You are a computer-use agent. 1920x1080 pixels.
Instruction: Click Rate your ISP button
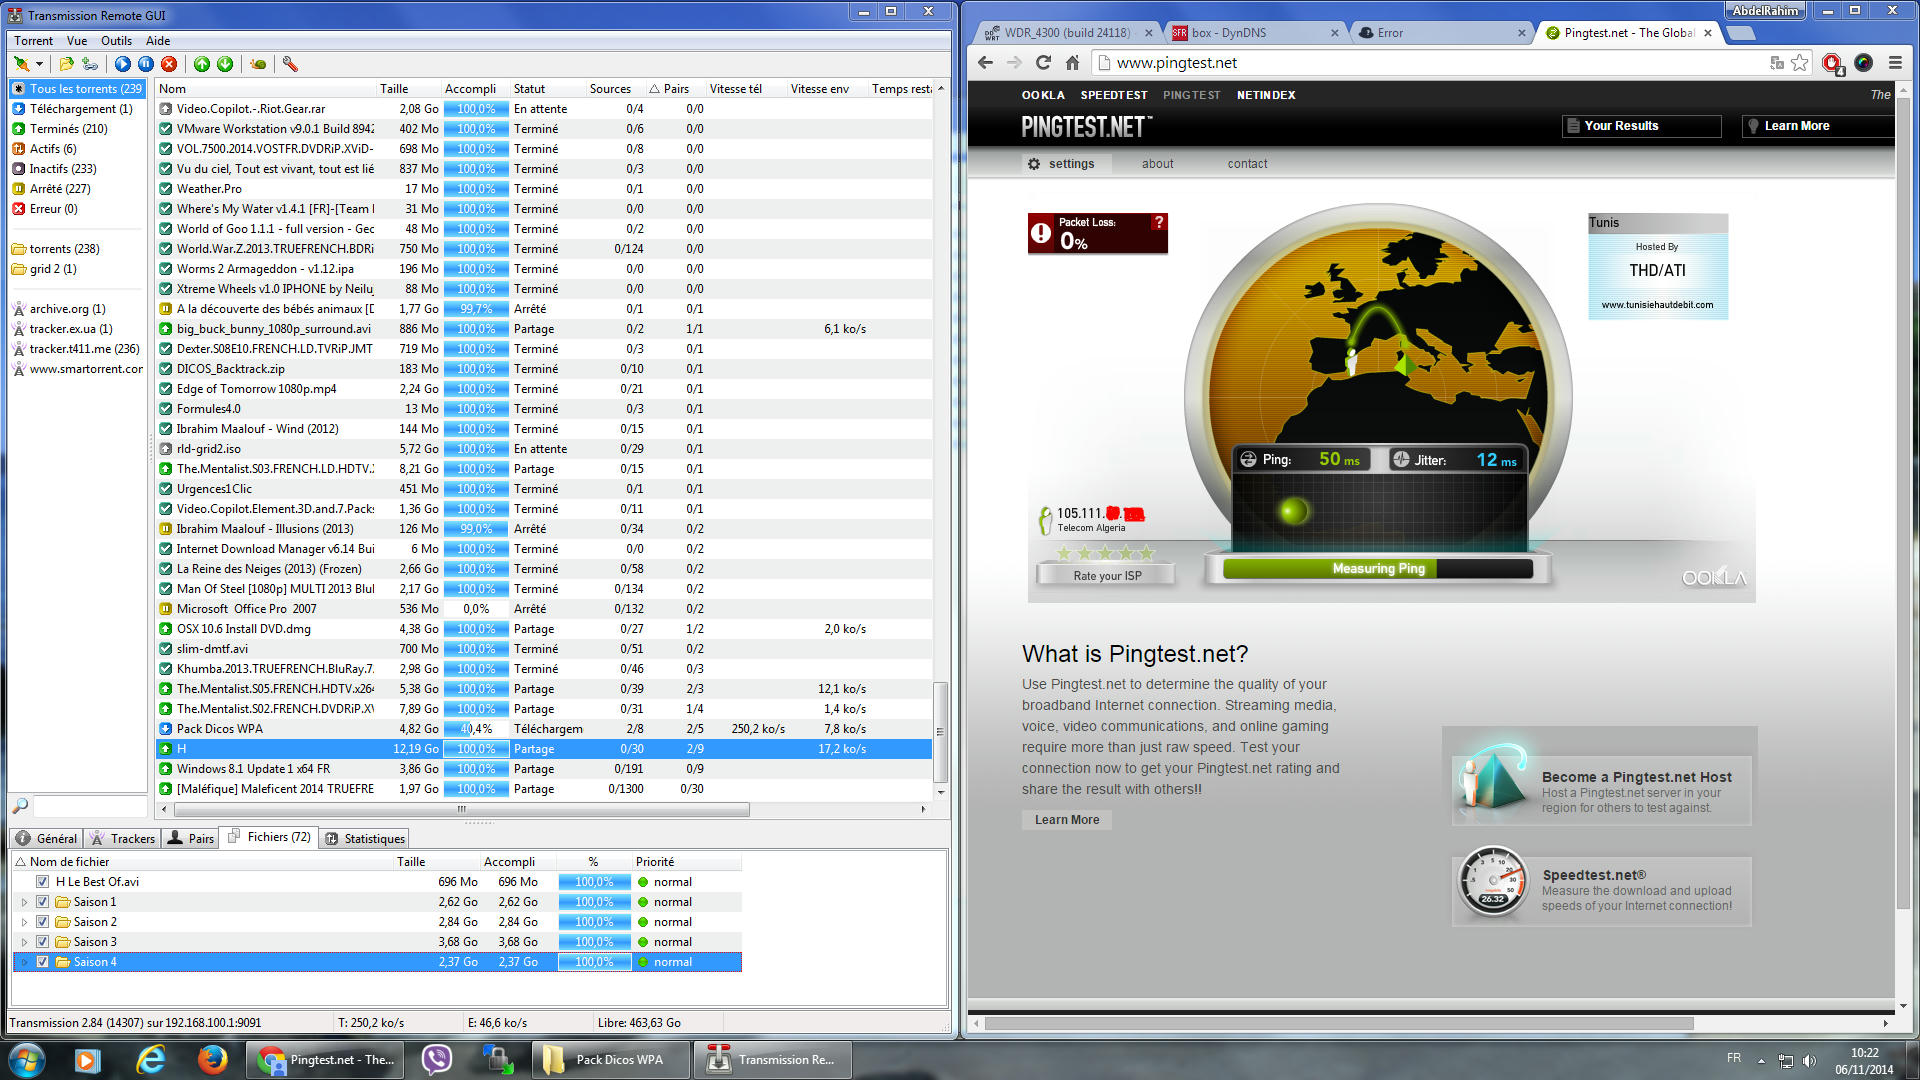[x=1106, y=576]
